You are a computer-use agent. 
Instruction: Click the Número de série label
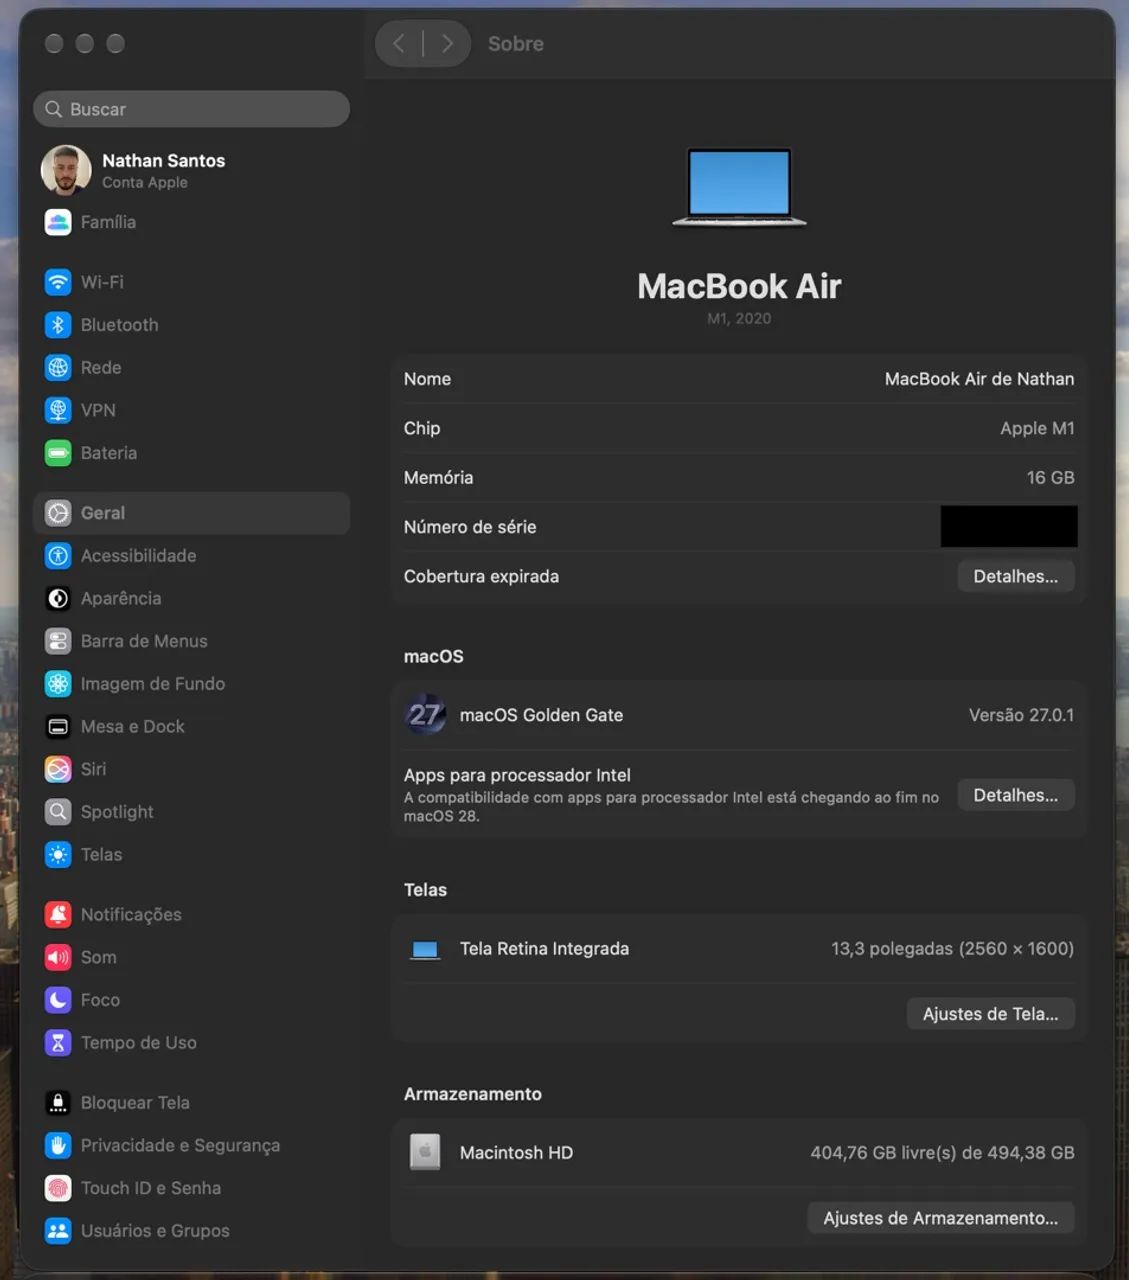click(470, 527)
